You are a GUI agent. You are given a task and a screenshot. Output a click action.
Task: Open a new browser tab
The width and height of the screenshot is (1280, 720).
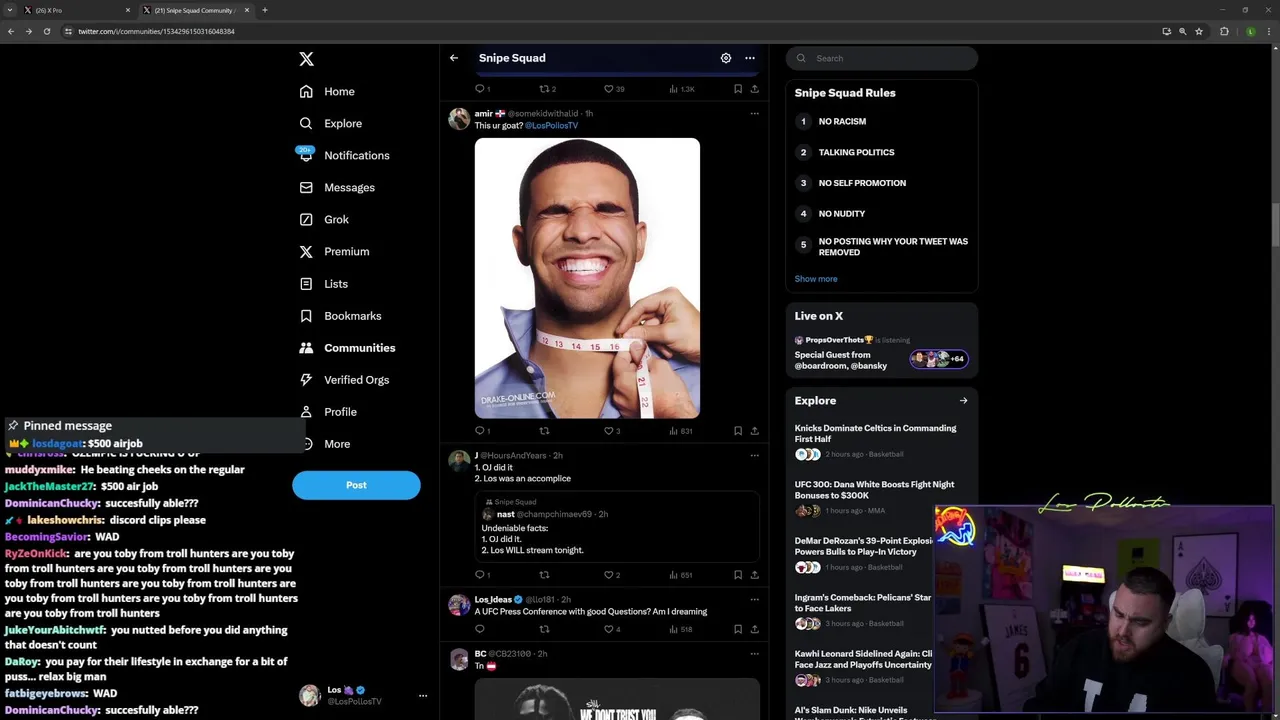point(265,10)
